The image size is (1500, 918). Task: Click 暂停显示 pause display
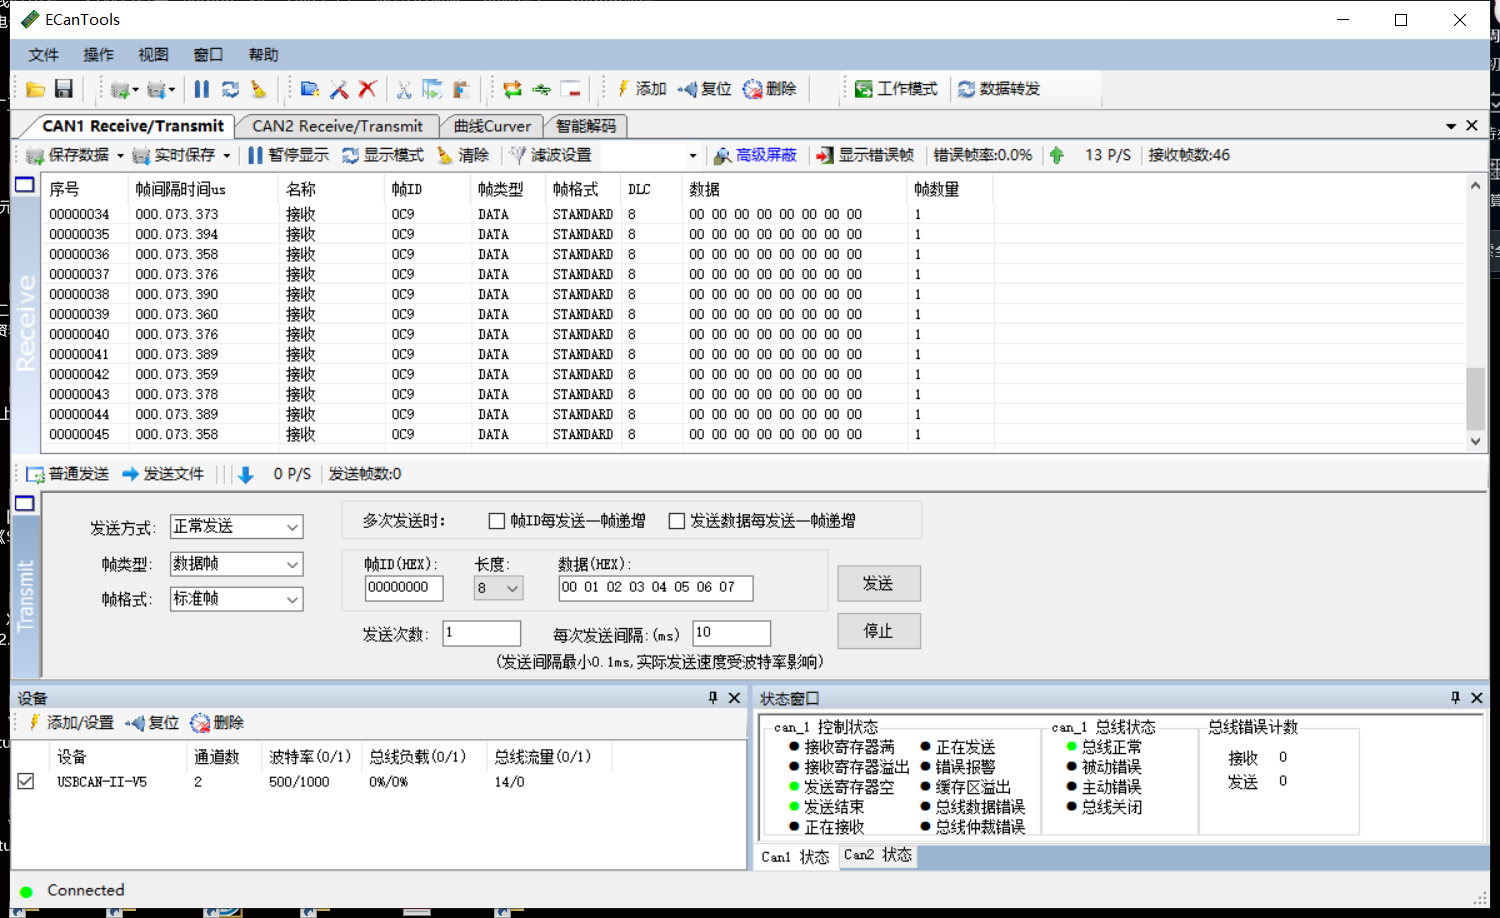288,155
